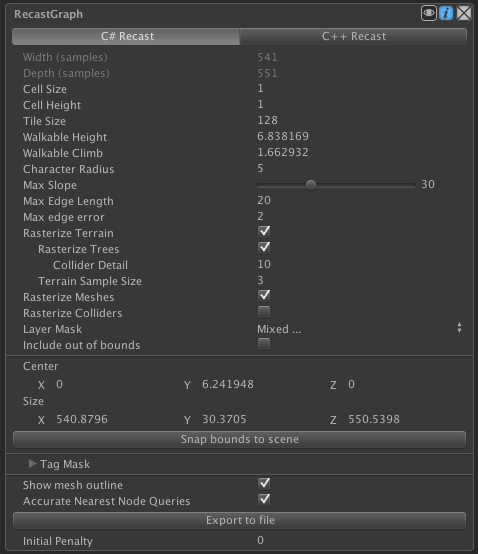478x554 pixels.
Task: Open the RecastGraph info icon
Action: click(446, 13)
